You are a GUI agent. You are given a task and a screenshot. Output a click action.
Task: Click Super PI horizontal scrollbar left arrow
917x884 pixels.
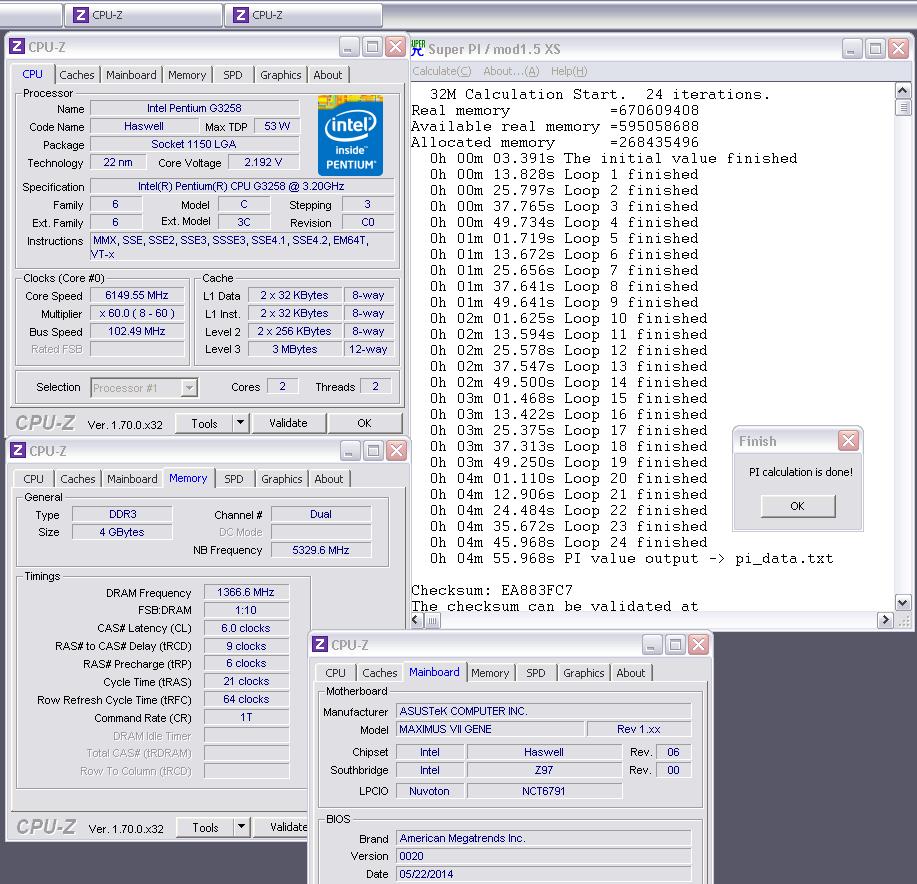pyautogui.click(x=417, y=620)
